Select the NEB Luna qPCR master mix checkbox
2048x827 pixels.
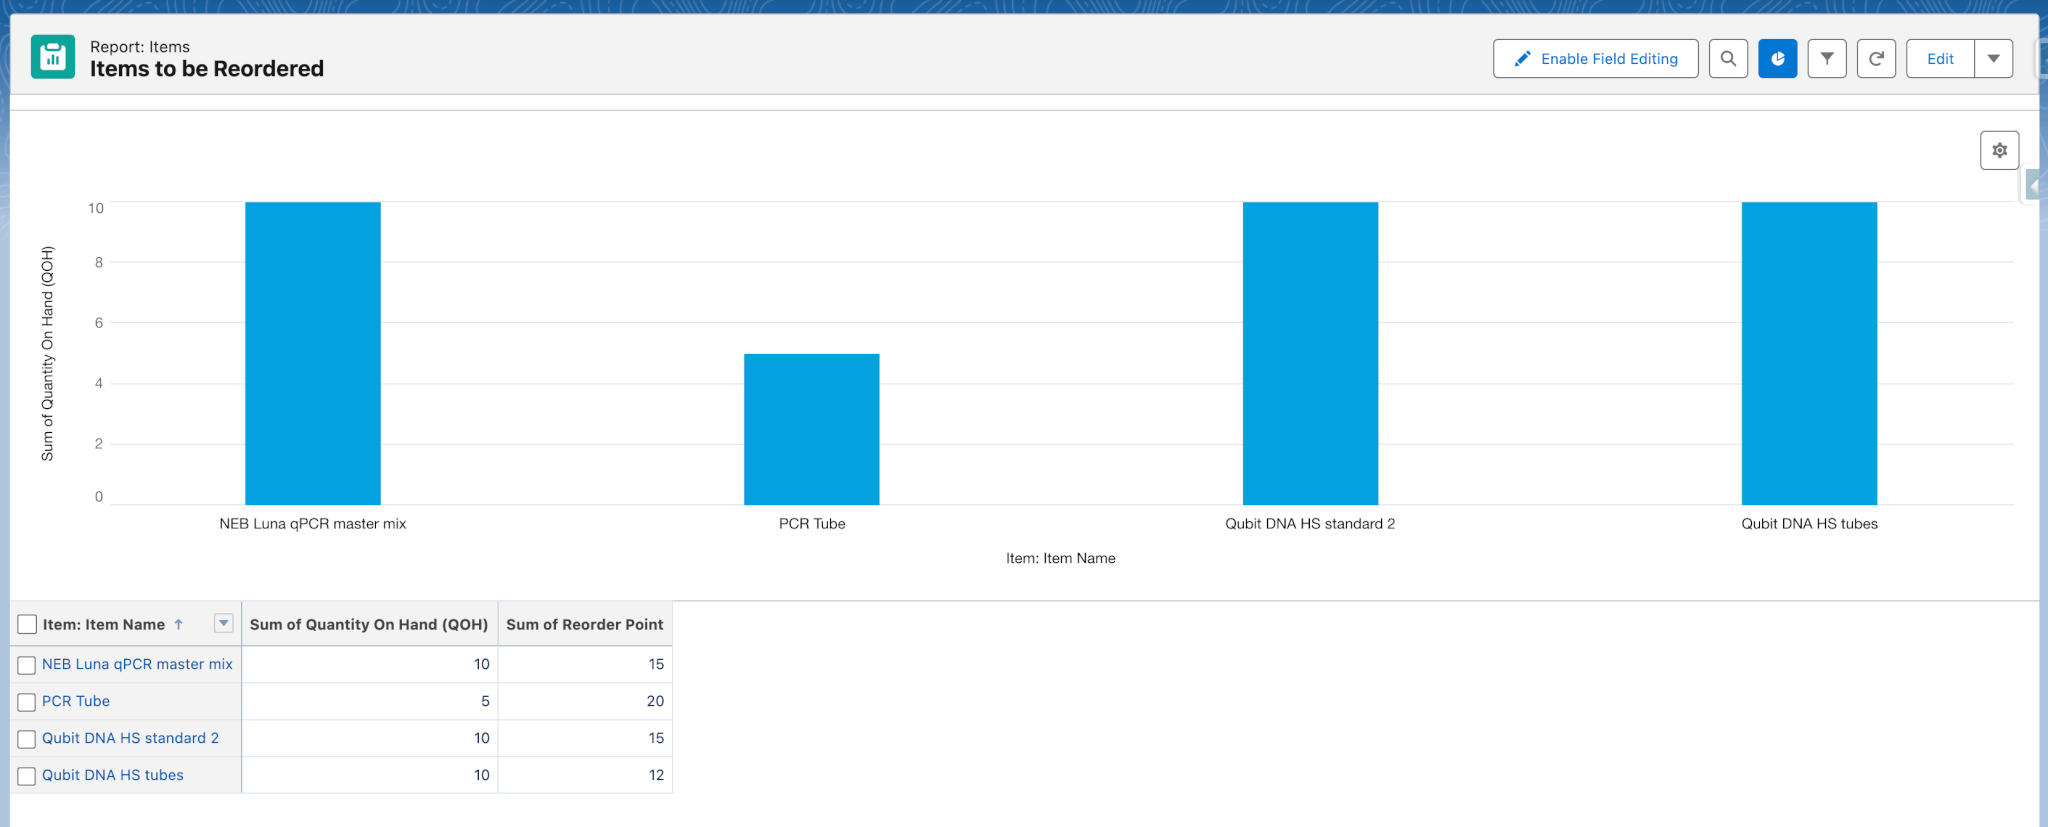click(x=27, y=665)
